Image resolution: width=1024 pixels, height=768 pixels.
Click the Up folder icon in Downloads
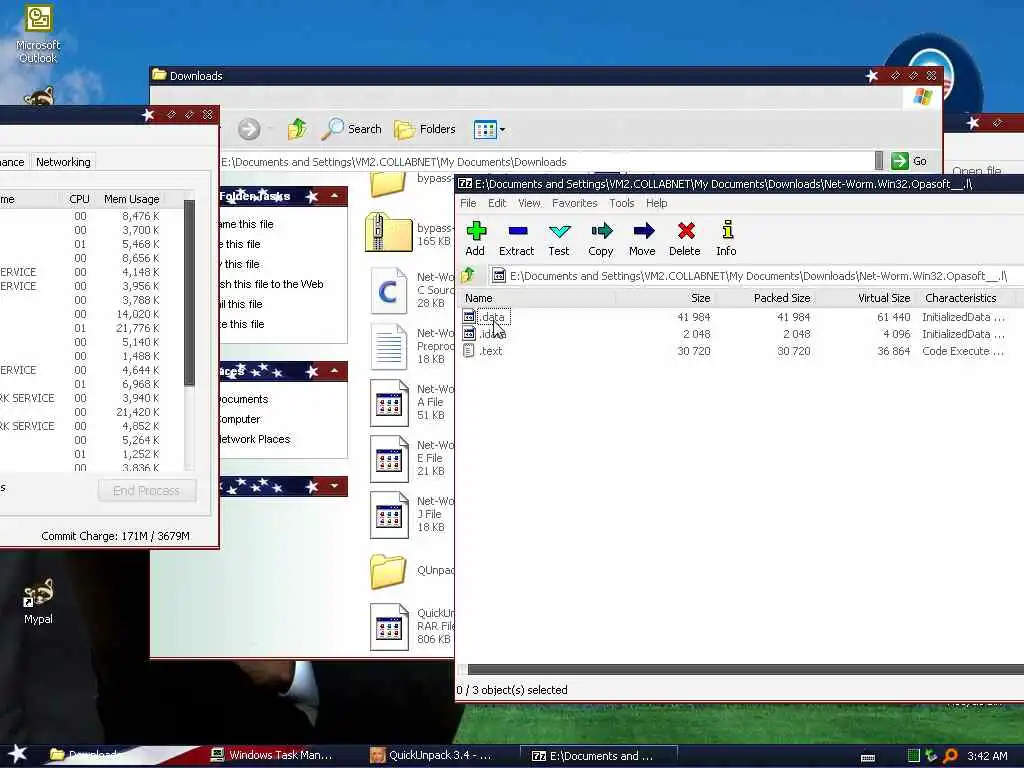(297, 129)
